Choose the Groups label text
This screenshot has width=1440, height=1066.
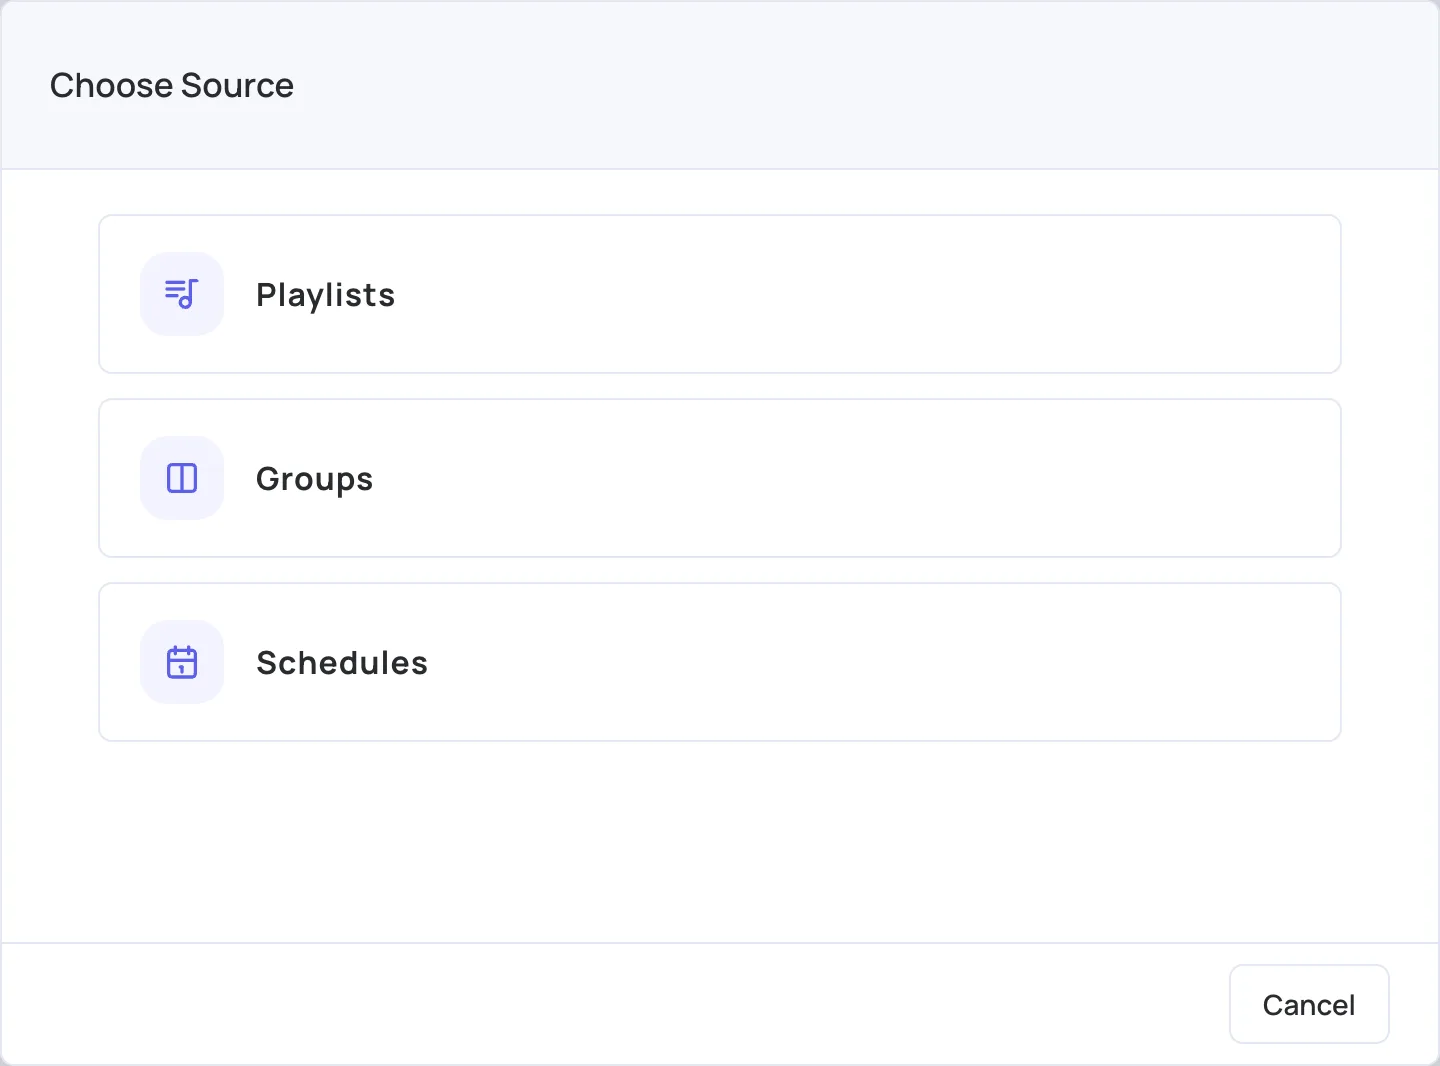314,479
